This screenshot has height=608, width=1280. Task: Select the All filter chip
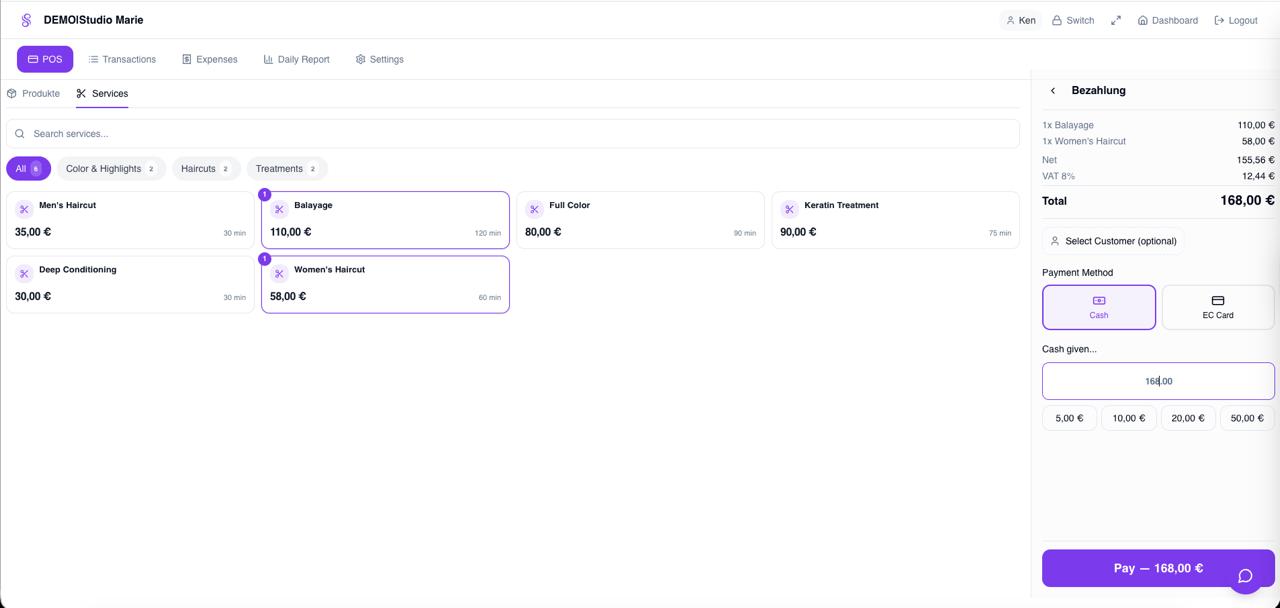point(28,169)
